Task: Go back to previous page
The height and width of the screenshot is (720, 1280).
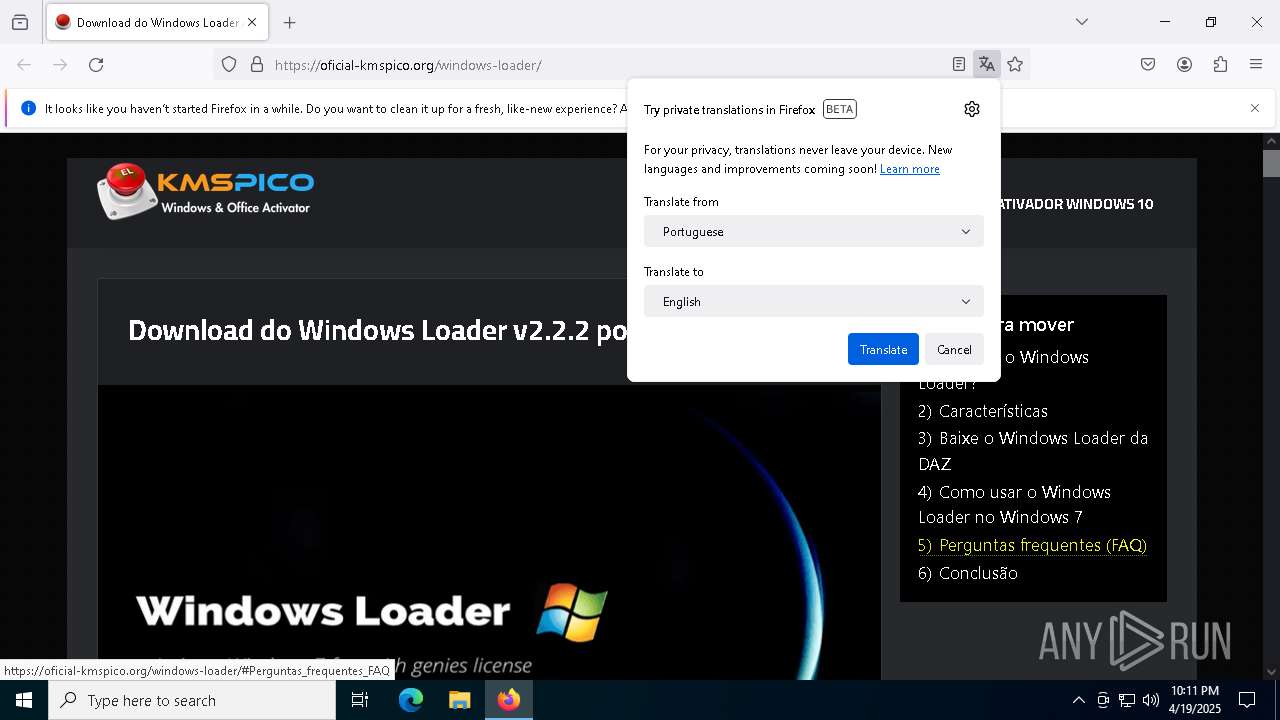Action: click(24, 65)
